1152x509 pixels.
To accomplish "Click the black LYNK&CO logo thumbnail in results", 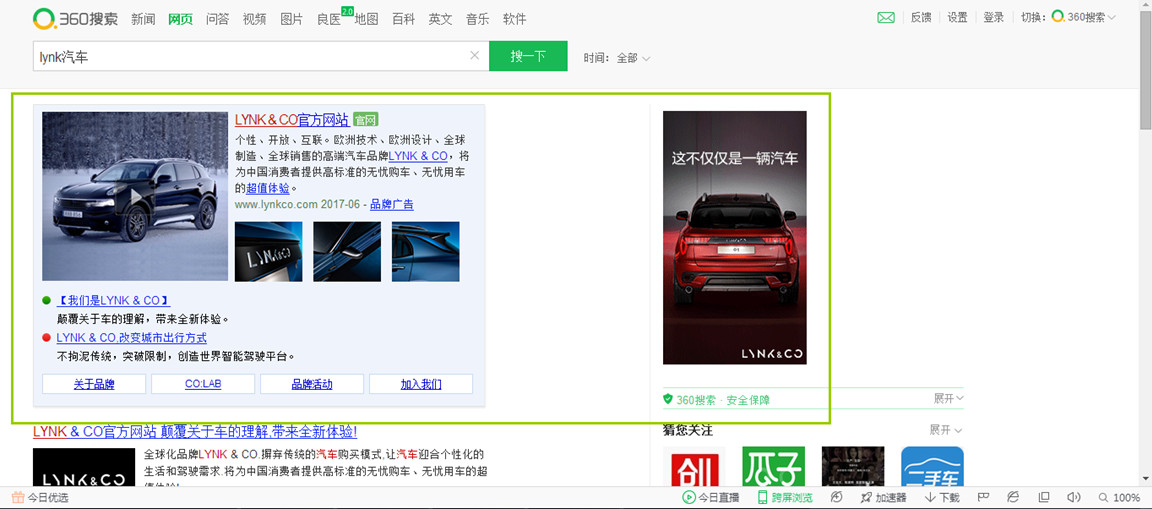I will [84, 467].
